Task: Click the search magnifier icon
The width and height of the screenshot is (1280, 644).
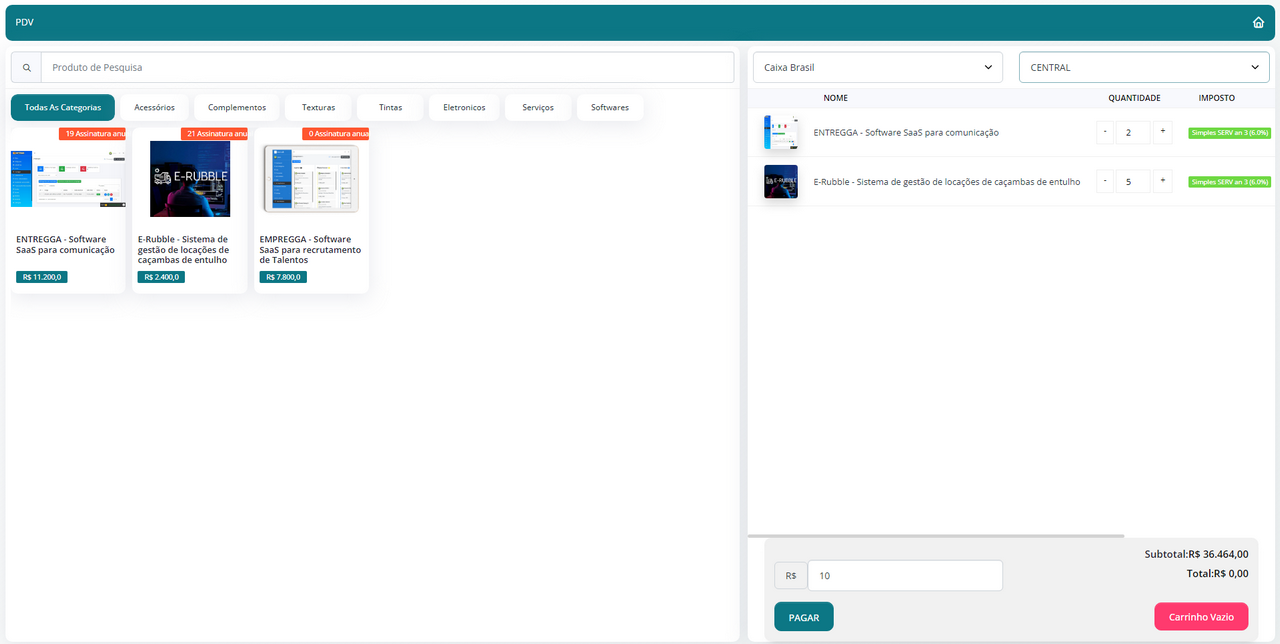Action: pos(26,68)
